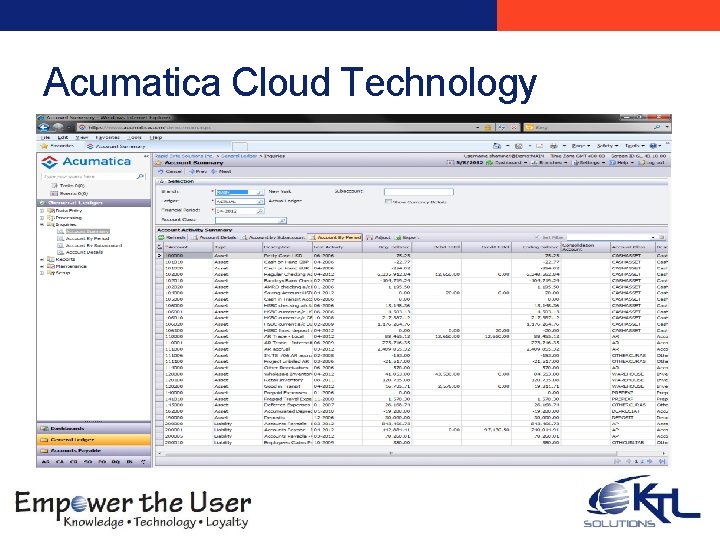
Task: Click the Favorites star icon
Action: coord(45,146)
